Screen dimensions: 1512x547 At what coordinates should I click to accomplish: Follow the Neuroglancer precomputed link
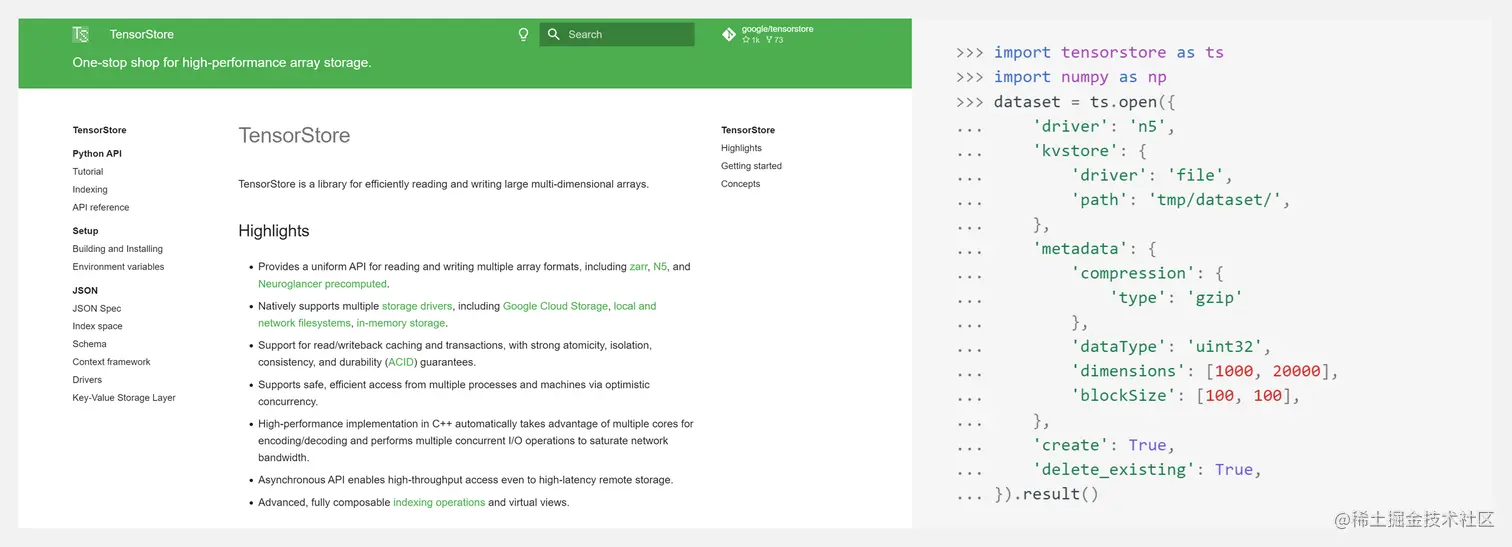pyautogui.click(x=322, y=284)
